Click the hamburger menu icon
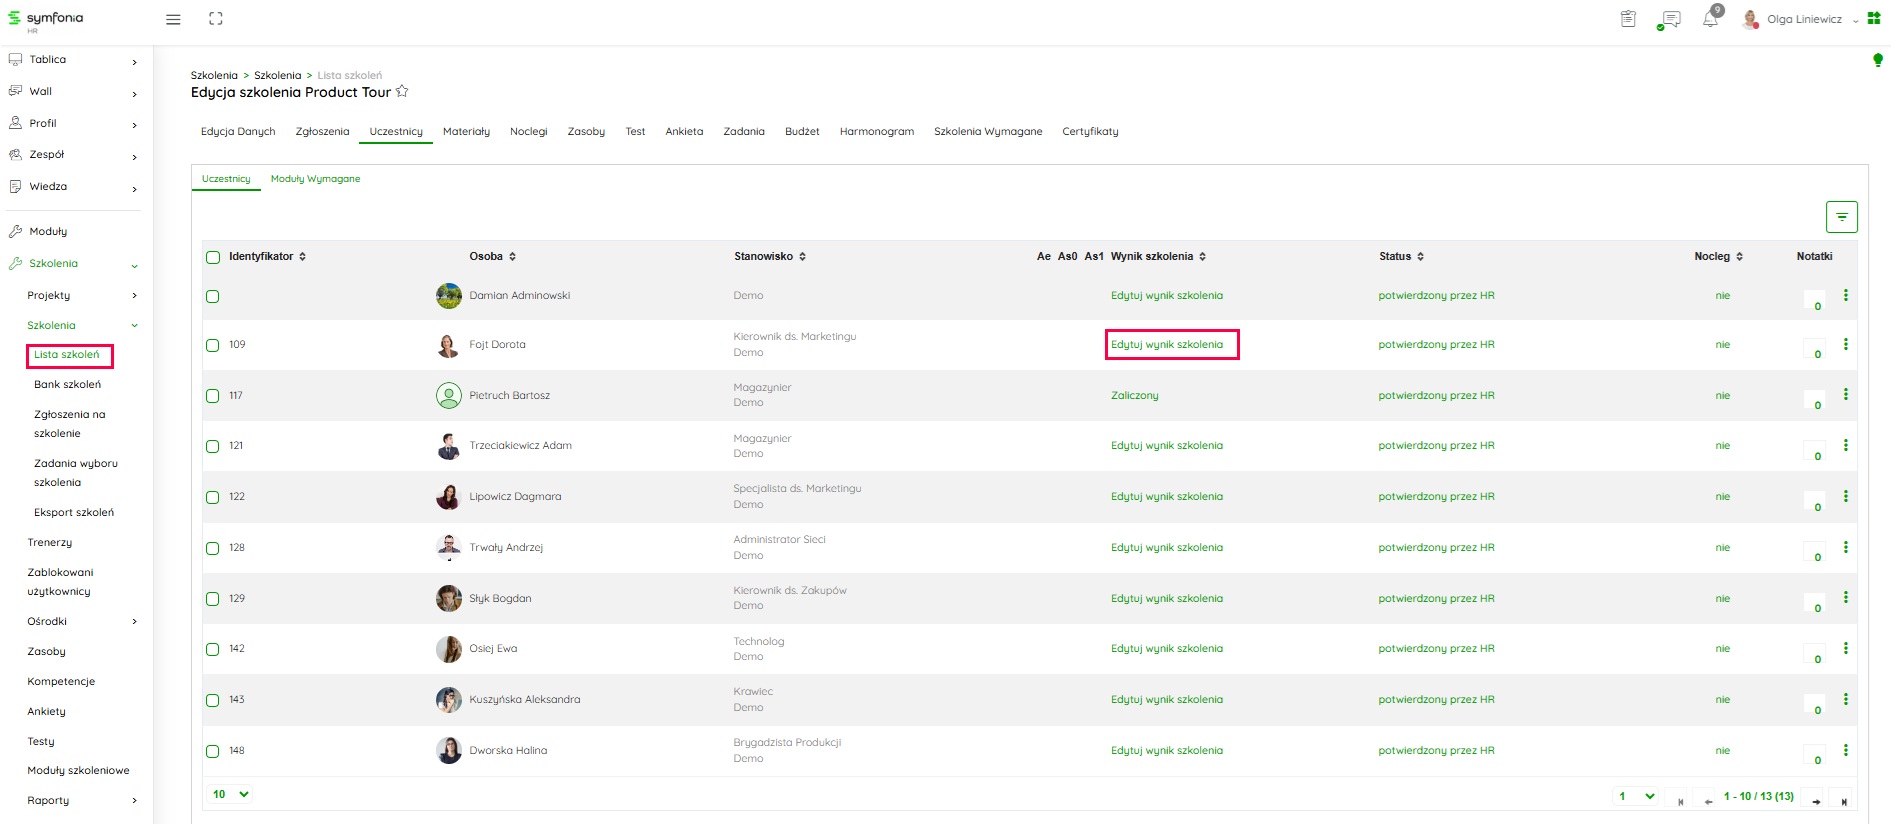This screenshot has height=824, width=1891. 173,19
